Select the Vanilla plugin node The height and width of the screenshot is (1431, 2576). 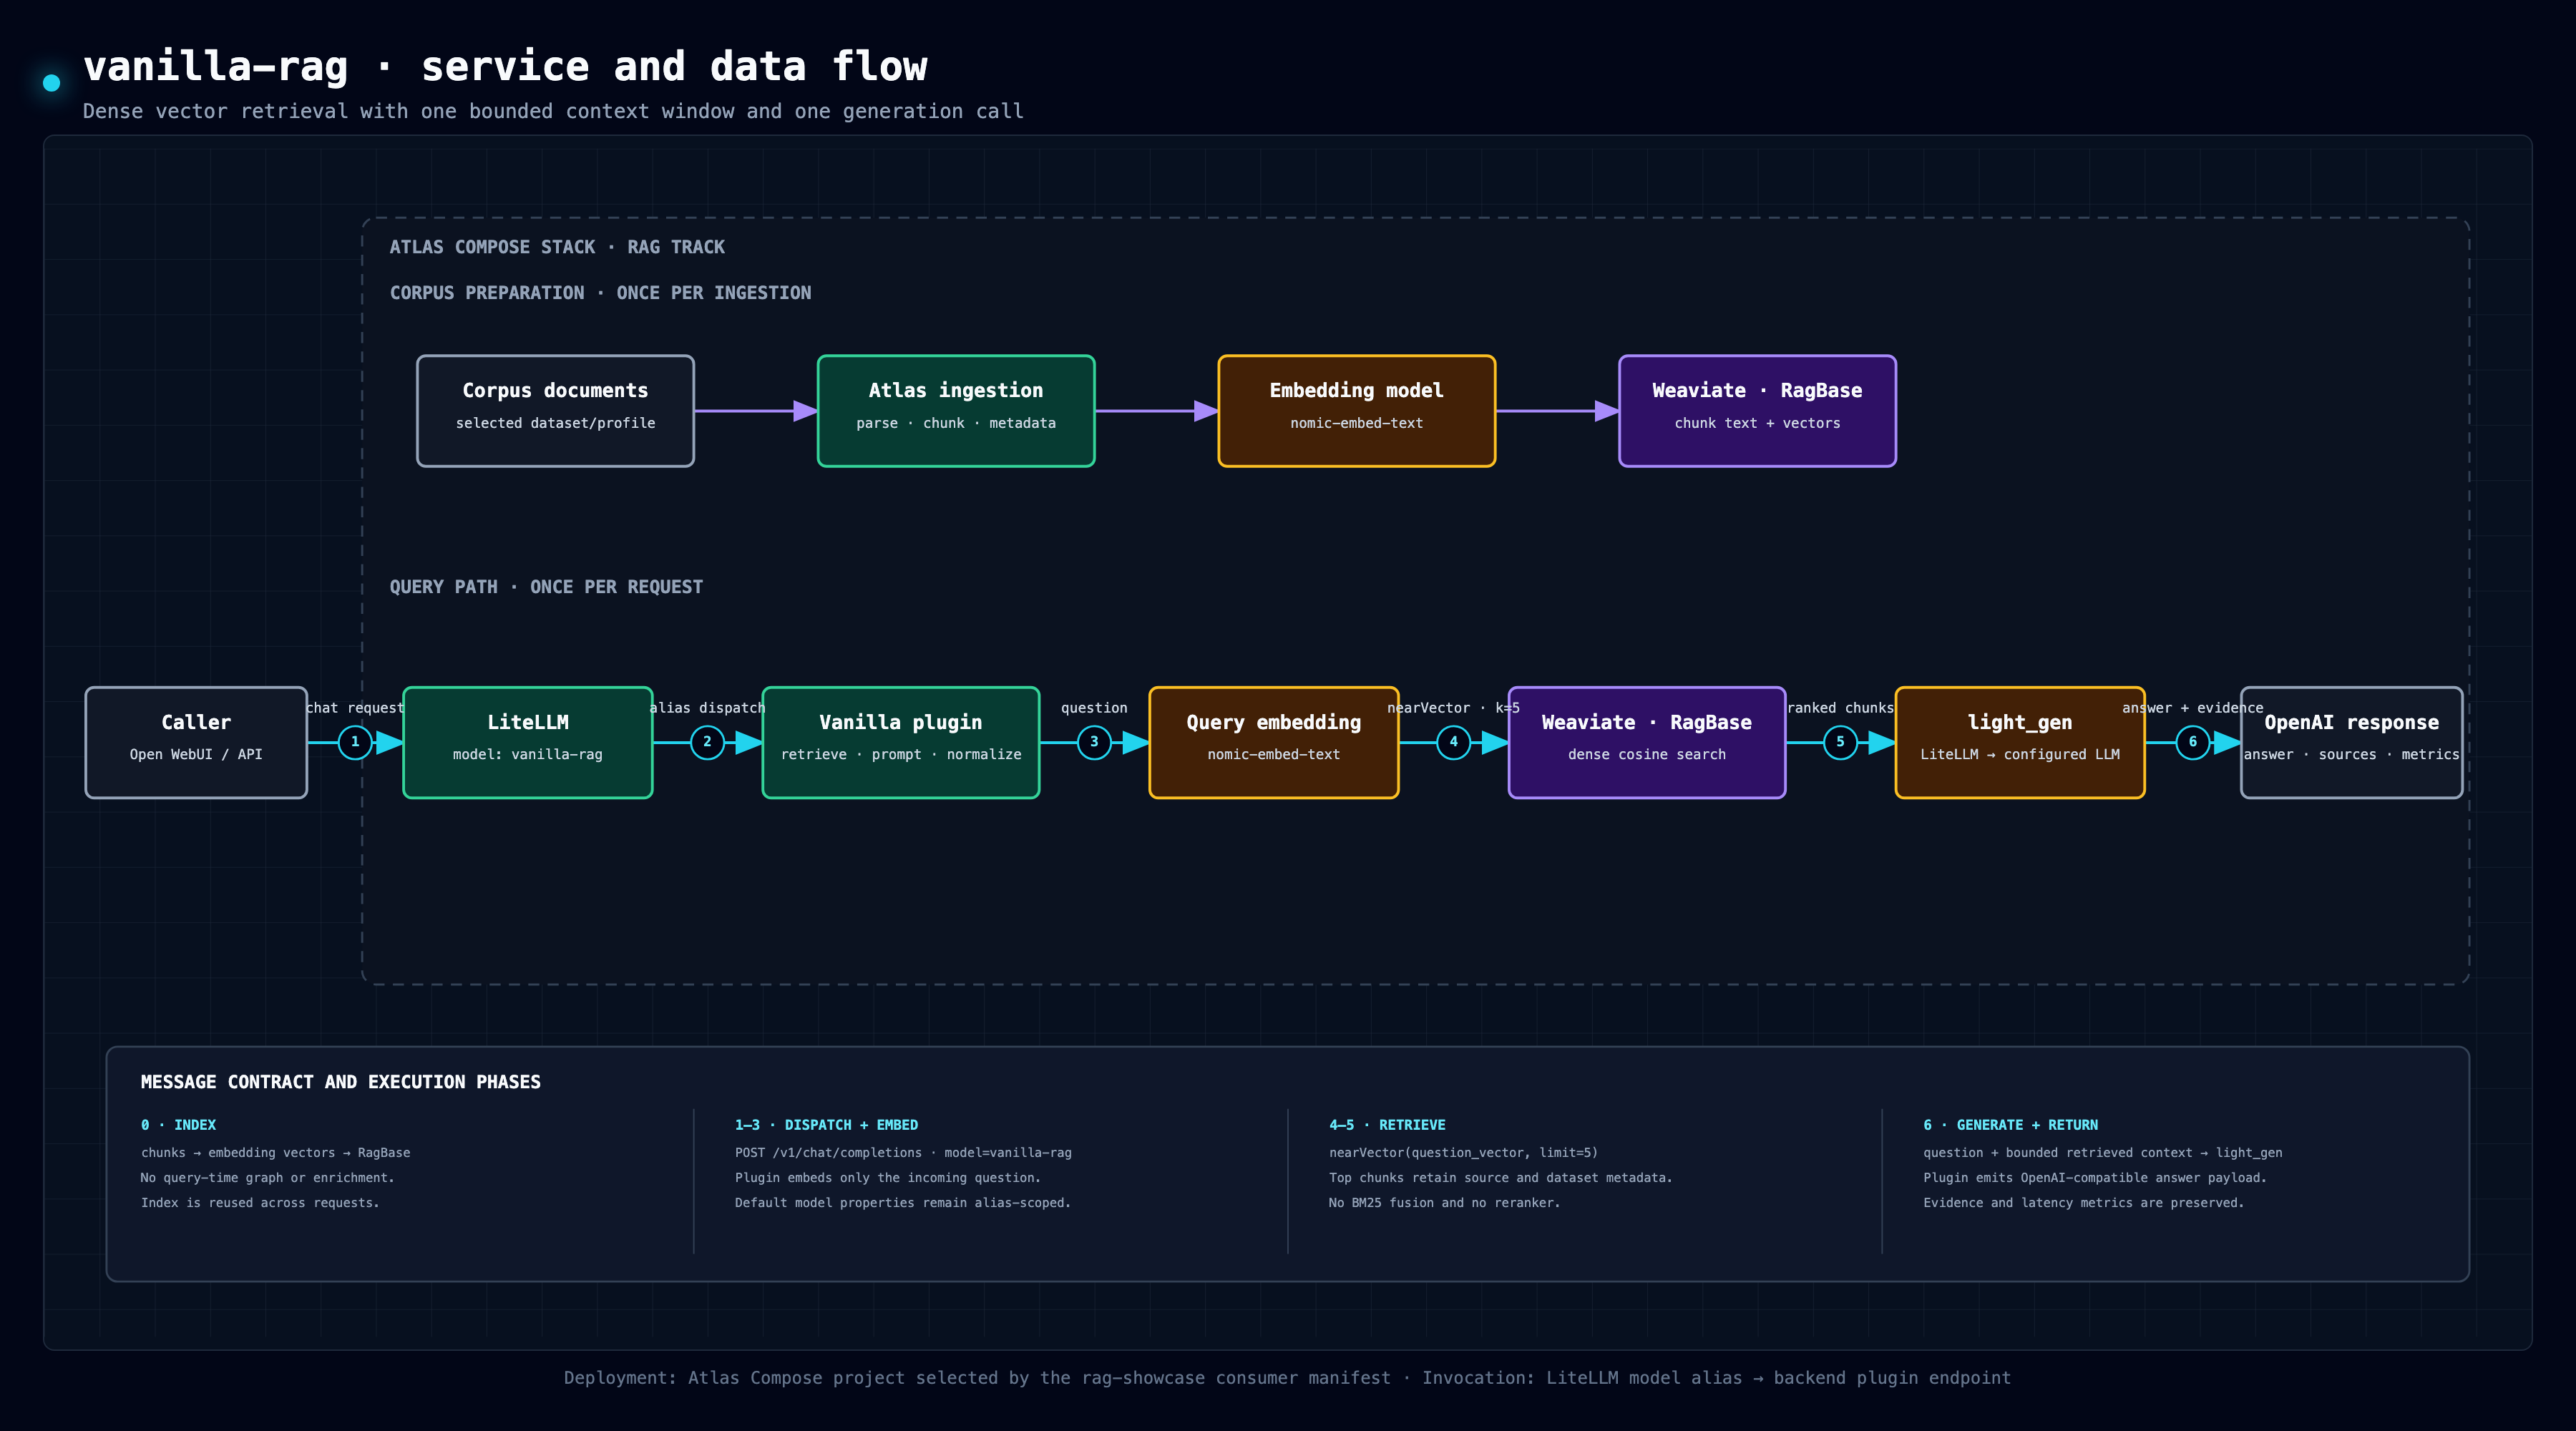(901, 742)
